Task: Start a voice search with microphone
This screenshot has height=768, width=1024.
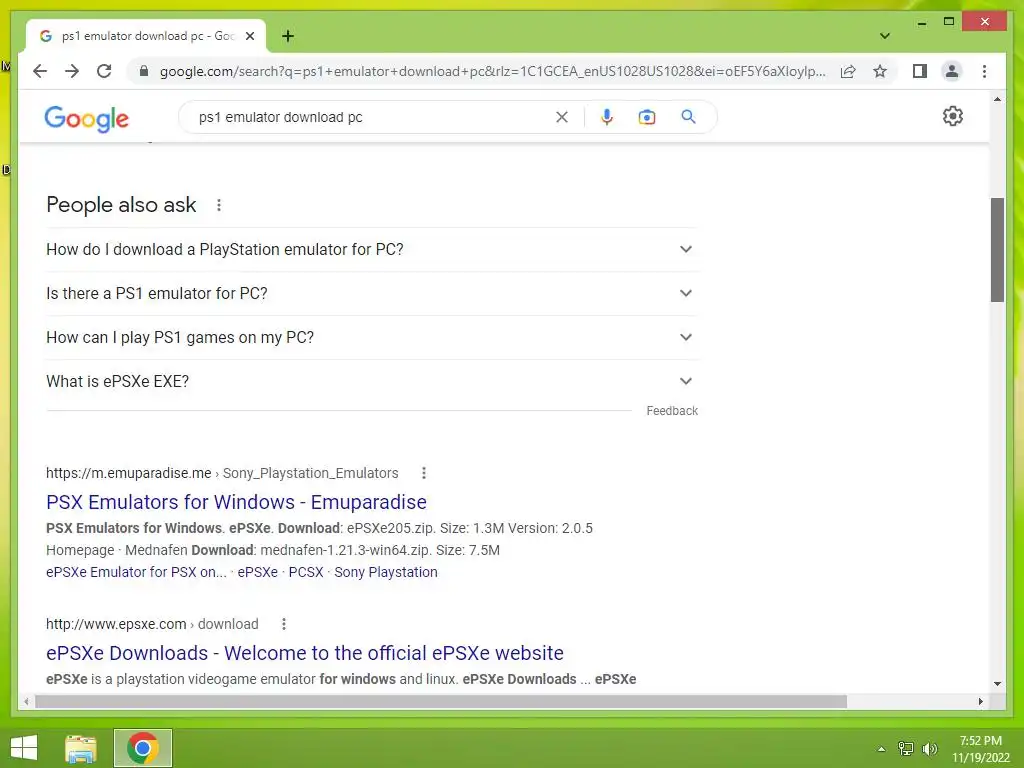Action: (x=607, y=117)
